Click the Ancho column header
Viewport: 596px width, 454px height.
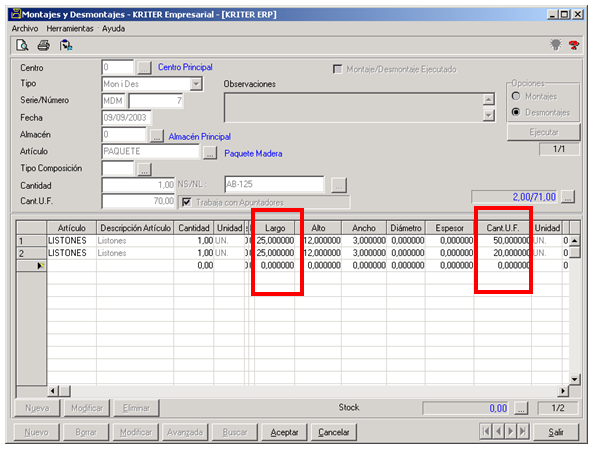[364, 228]
